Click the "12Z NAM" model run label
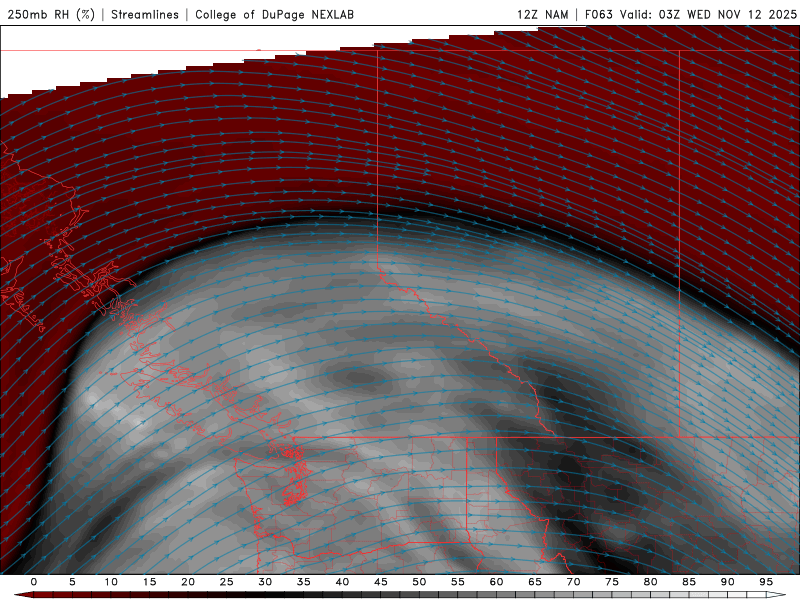The height and width of the screenshot is (600, 800). pyautogui.click(x=543, y=15)
